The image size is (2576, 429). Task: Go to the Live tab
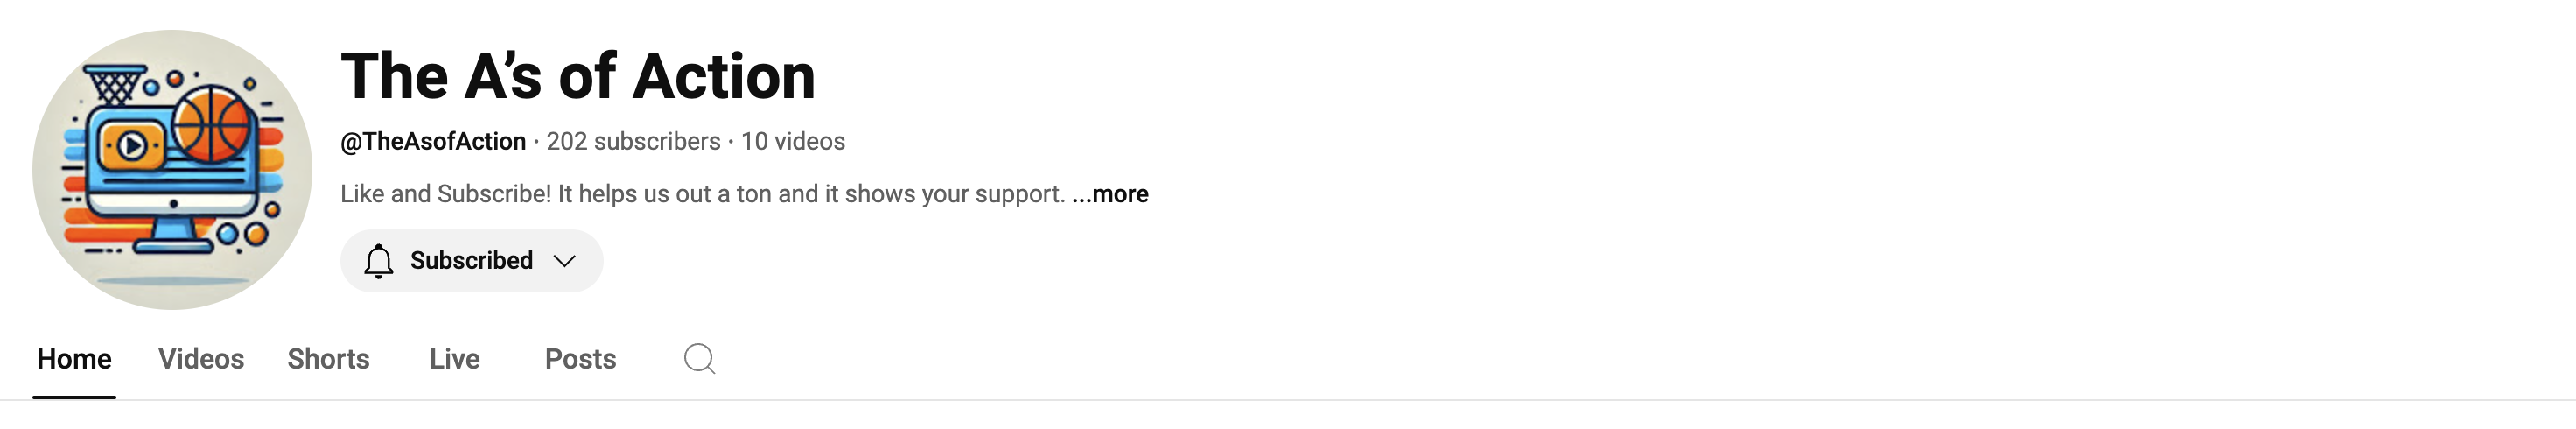(455, 359)
